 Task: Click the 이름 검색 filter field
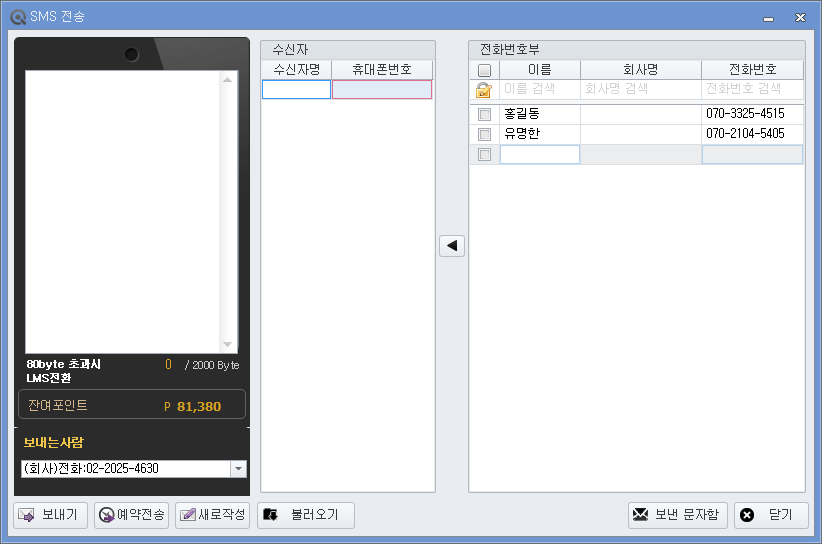(x=540, y=90)
